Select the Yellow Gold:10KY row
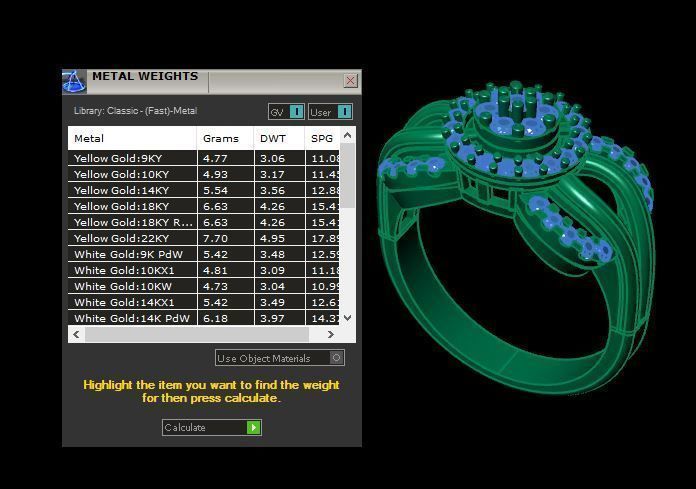The image size is (696, 489). pyautogui.click(x=204, y=174)
